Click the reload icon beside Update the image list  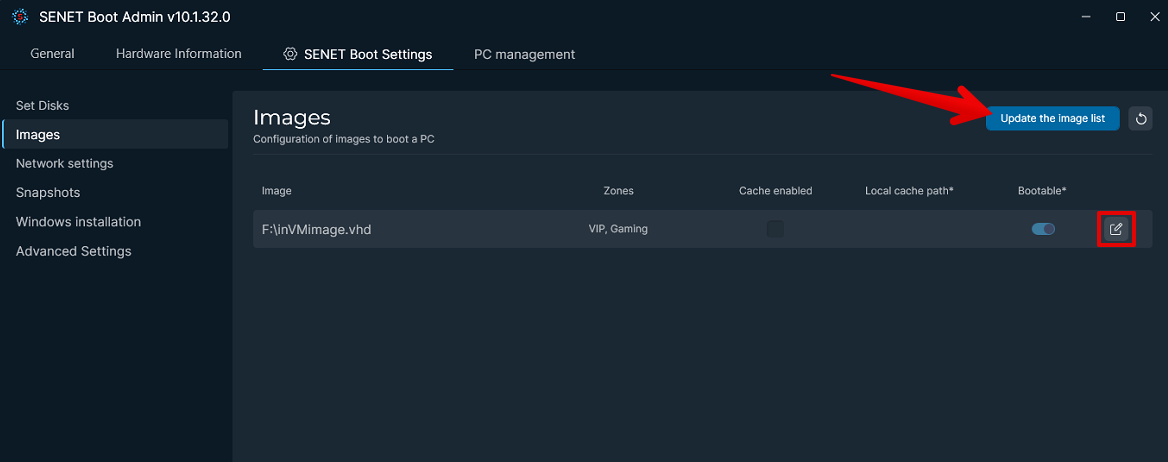[x=1140, y=118]
